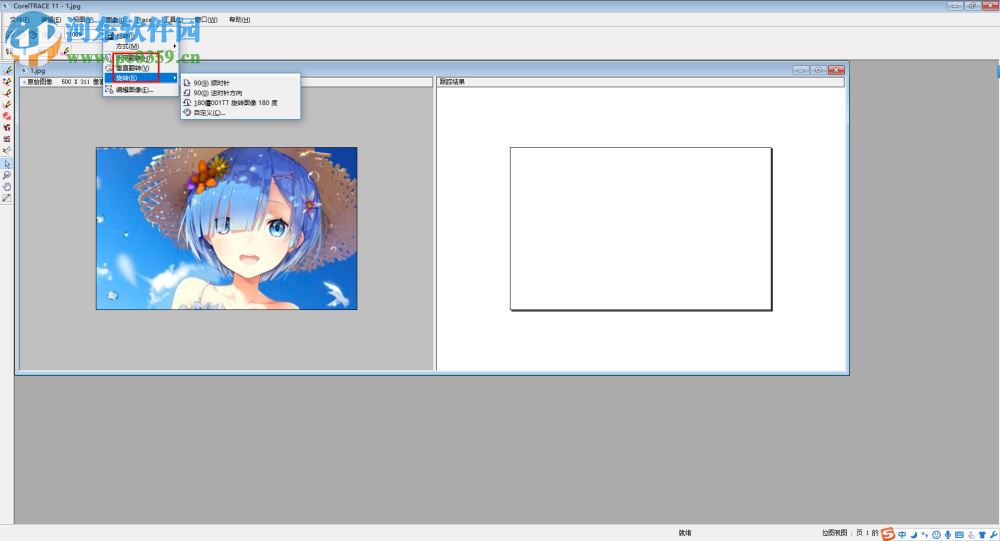
Task: Choose the first Outline trace tool in toolbox
Action: (7, 70)
